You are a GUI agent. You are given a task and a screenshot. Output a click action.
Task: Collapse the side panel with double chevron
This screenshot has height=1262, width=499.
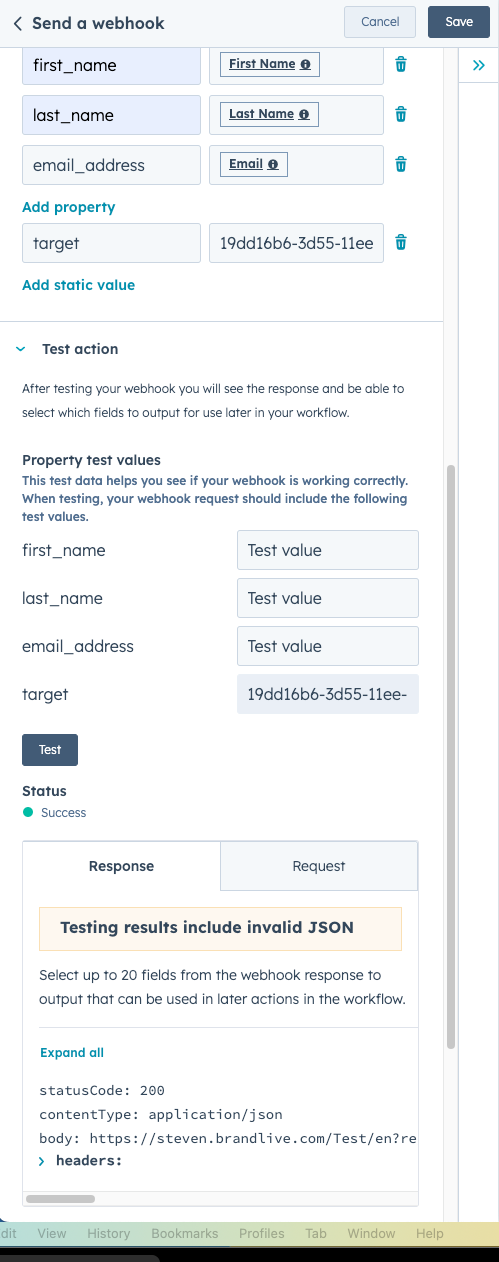(478, 65)
